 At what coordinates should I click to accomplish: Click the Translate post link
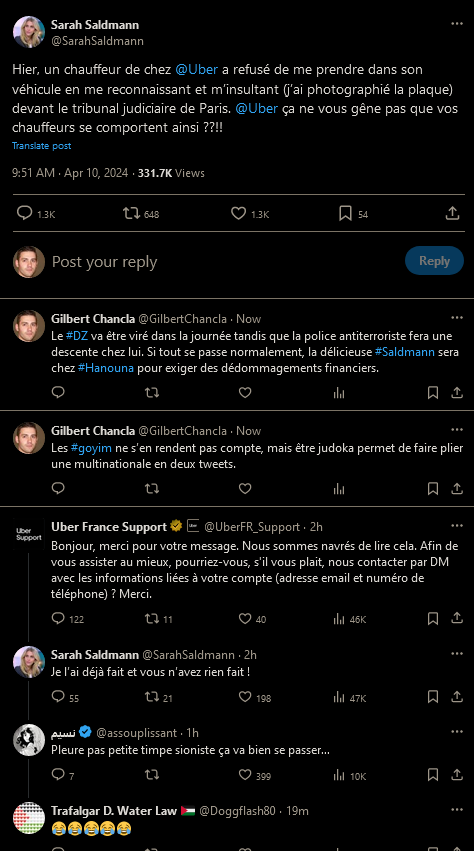pyautogui.click(x=42, y=145)
